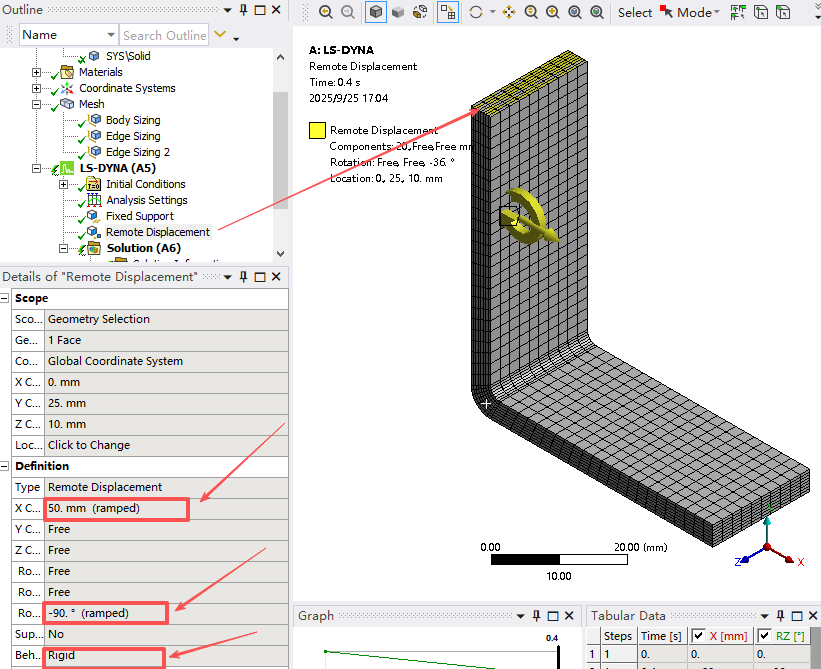The width and height of the screenshot is (821, 669).
Task: Collapse the LS-DYNA (A5) node
Action: (36, 169)
